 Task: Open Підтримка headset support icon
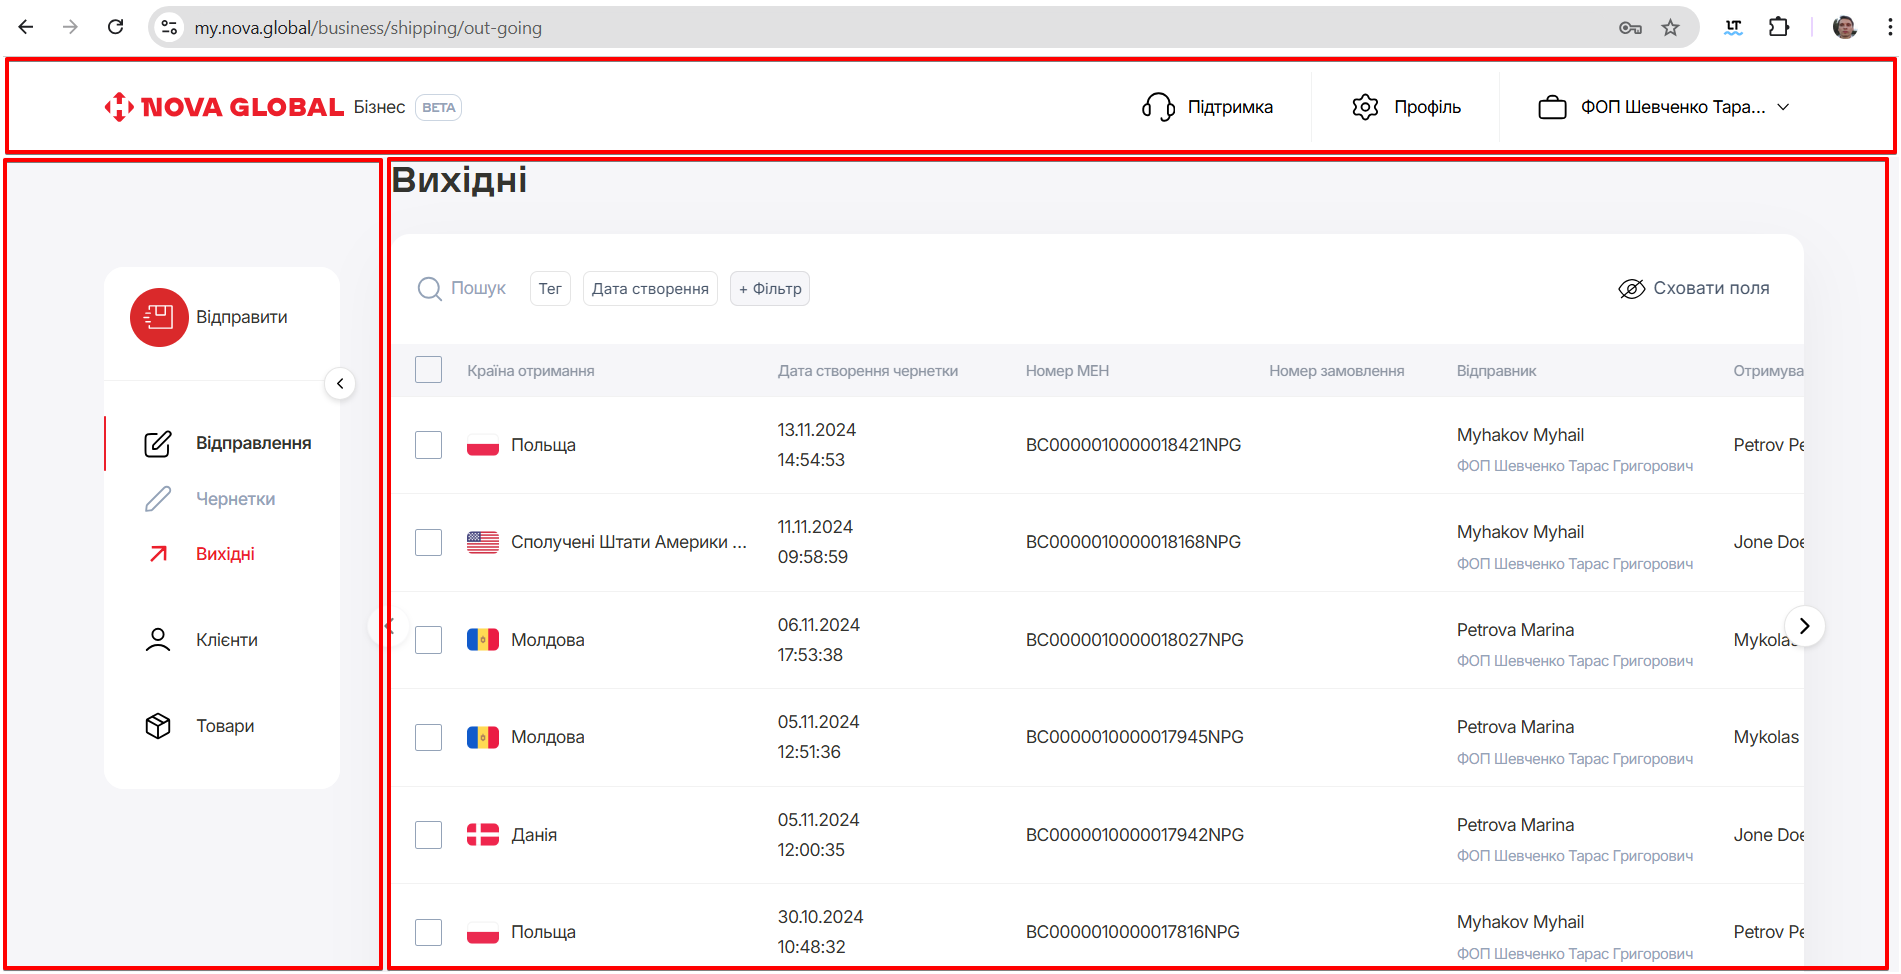1158,107
